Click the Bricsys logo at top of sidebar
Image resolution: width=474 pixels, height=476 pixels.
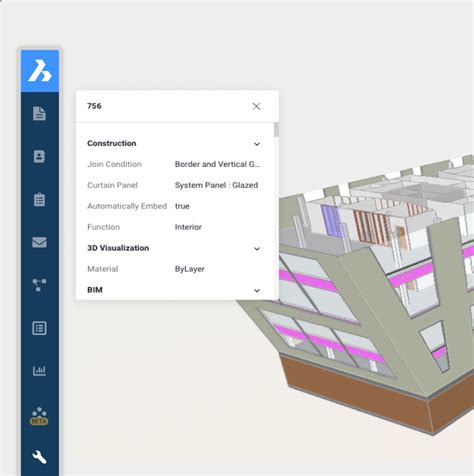[40, 71]
